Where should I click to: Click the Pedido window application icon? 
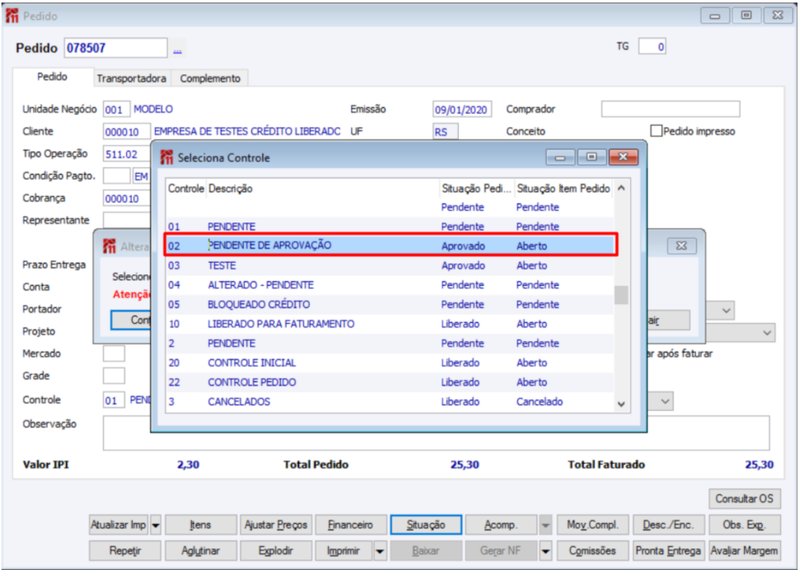(12, 16)
